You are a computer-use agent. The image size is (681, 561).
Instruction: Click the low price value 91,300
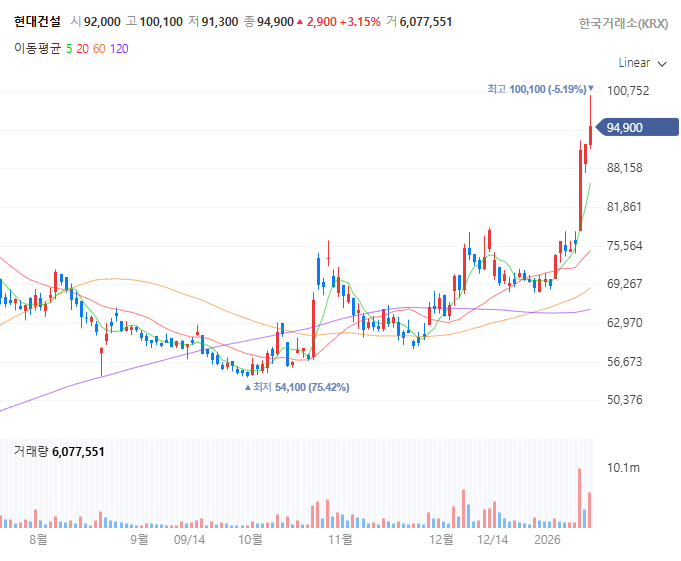[x=220, y=22]
